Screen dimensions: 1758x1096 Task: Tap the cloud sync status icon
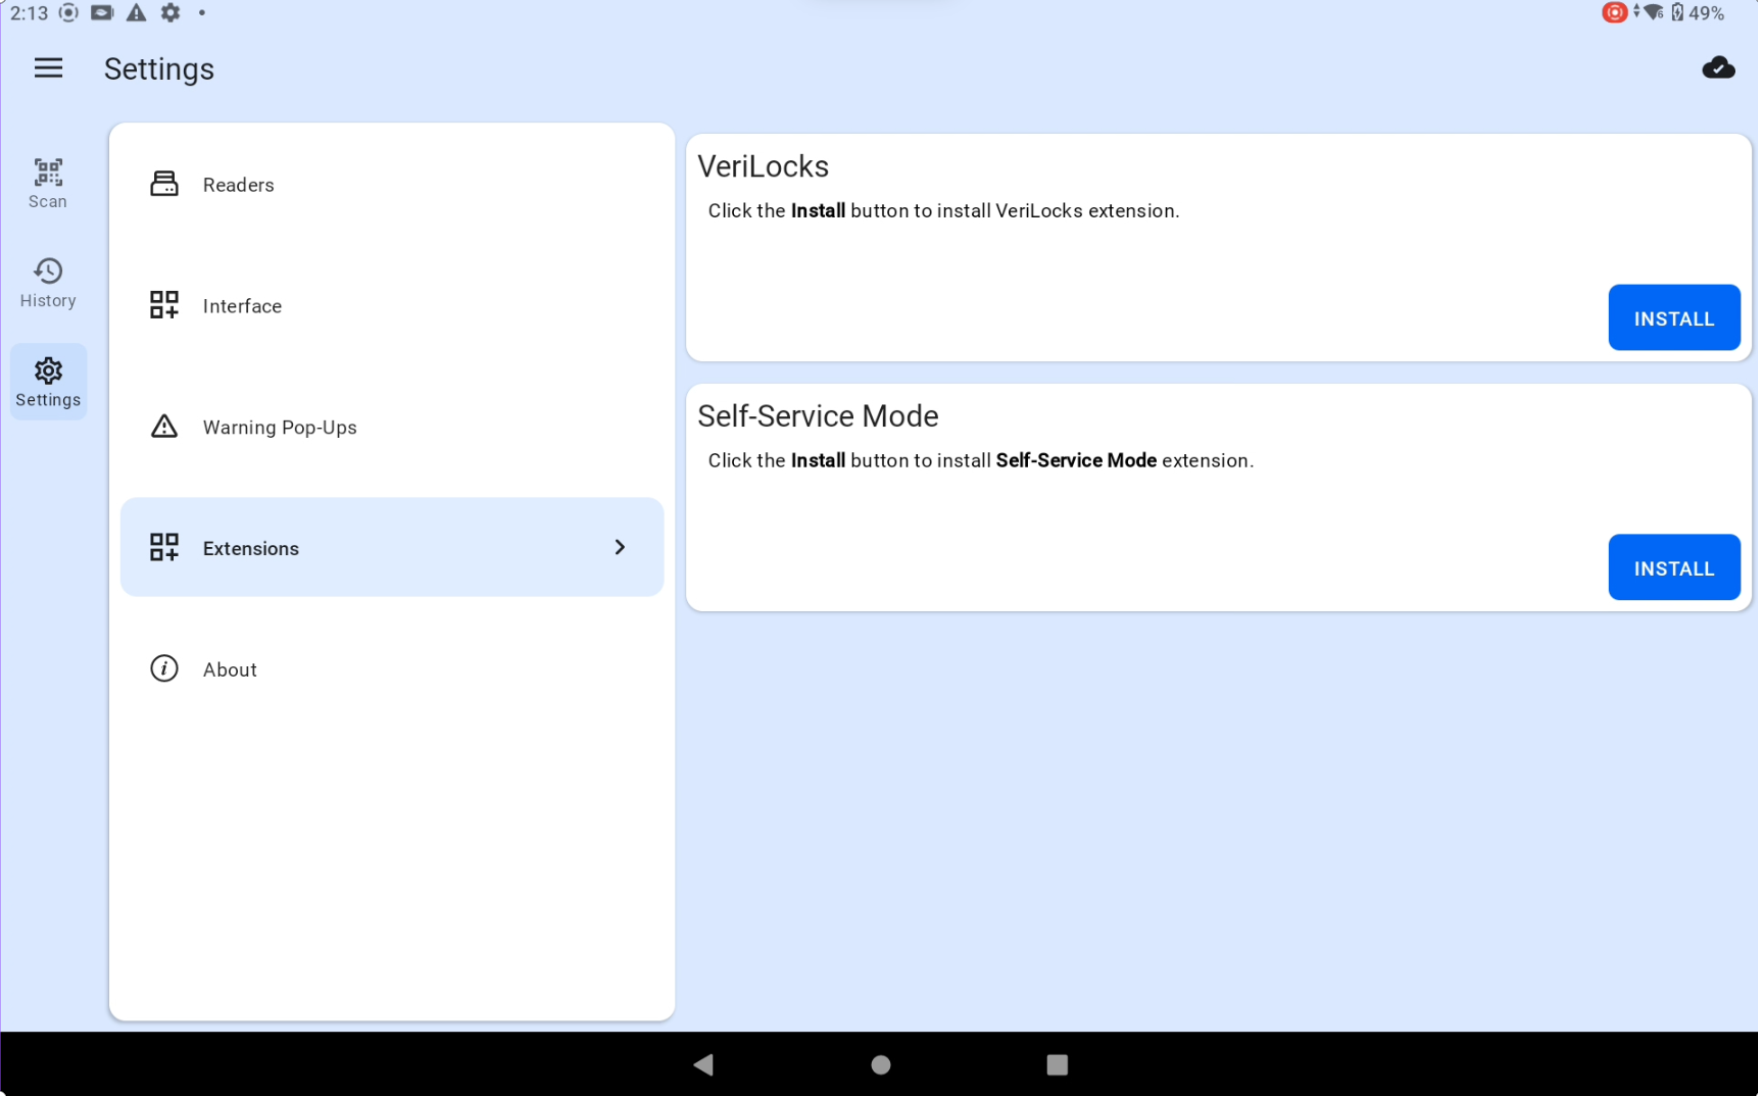(x=1718, y=68)
